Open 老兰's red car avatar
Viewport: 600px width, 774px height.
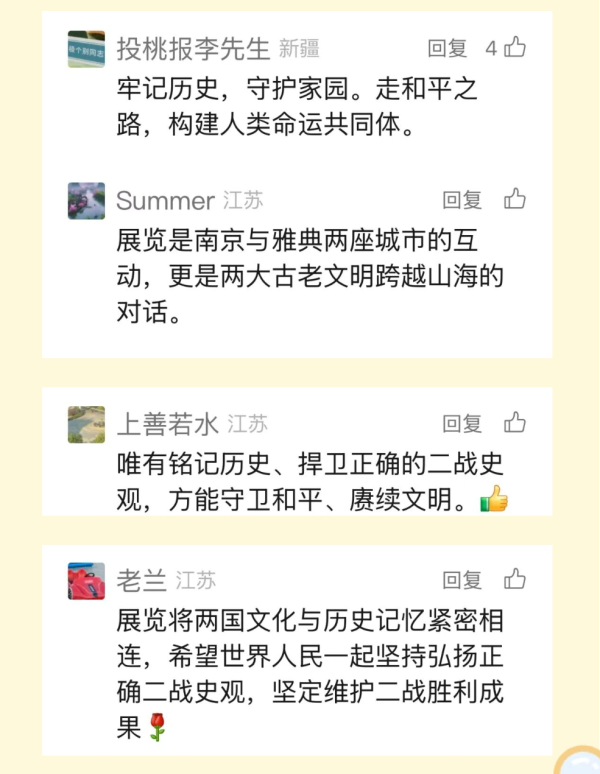pyautogui.click(x=86, y=580)
